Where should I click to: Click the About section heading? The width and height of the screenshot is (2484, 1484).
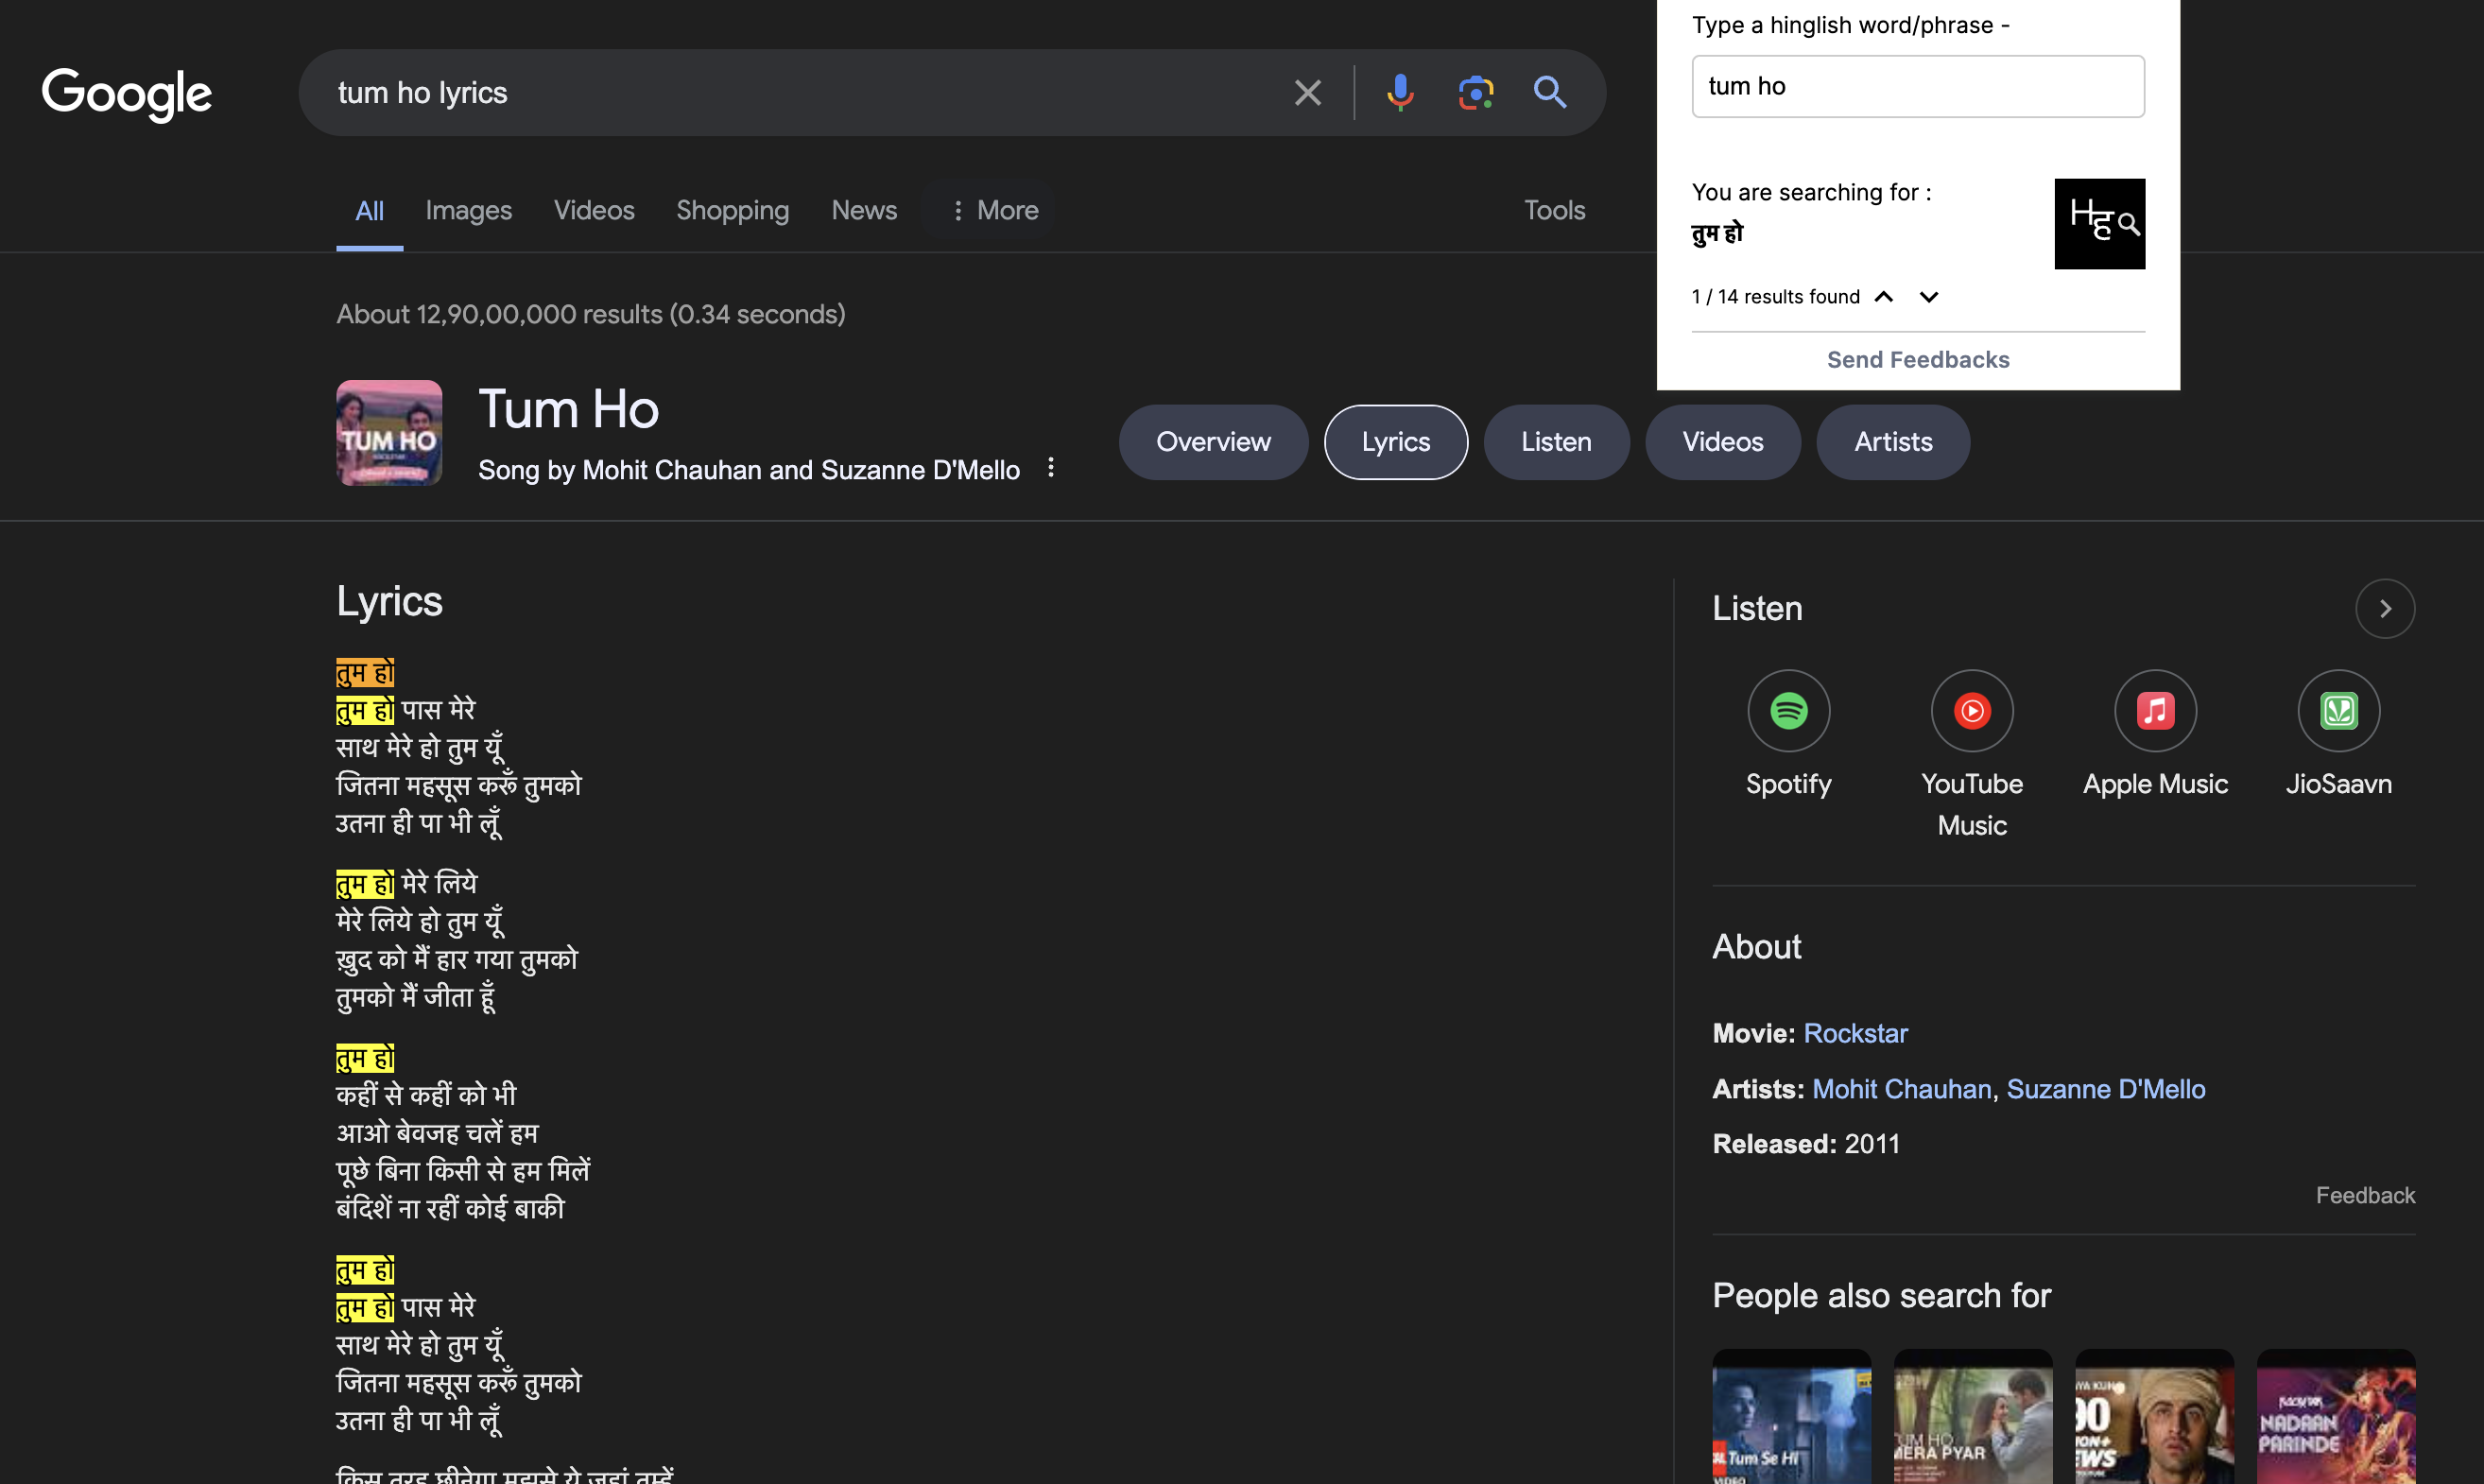pyautogui.click(x=1756, y=947)
